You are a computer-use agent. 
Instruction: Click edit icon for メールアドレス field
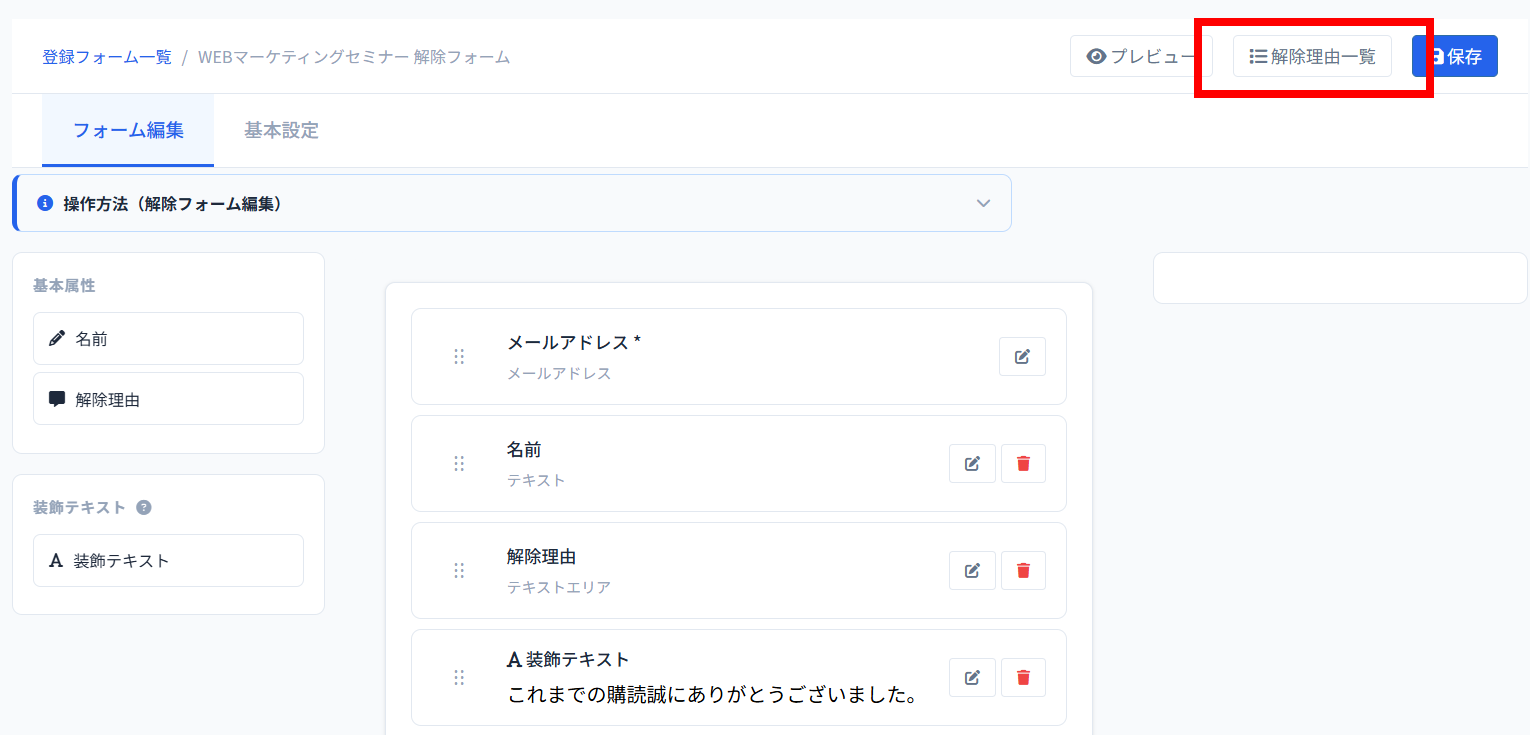click(x=1022, y=357)
